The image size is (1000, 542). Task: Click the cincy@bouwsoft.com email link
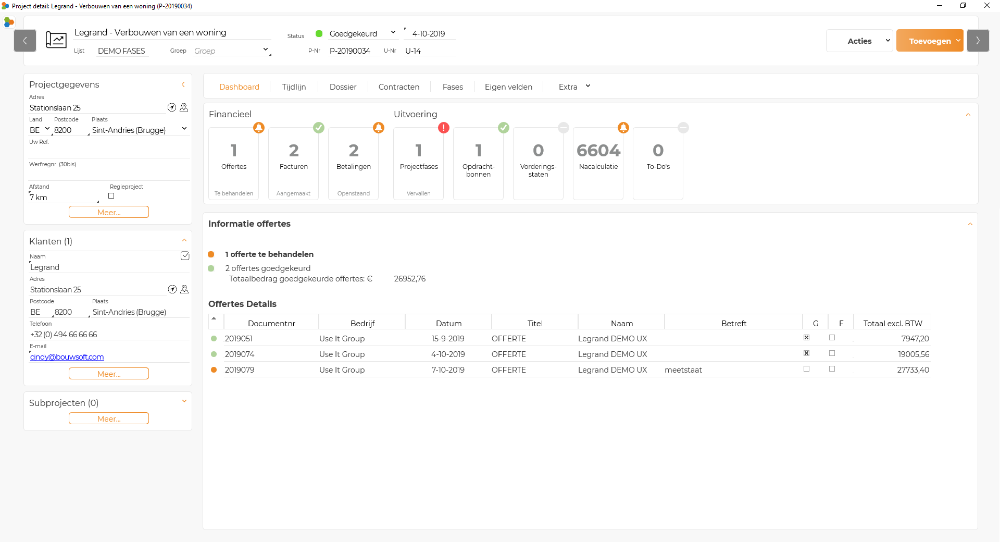click(67, 357)
